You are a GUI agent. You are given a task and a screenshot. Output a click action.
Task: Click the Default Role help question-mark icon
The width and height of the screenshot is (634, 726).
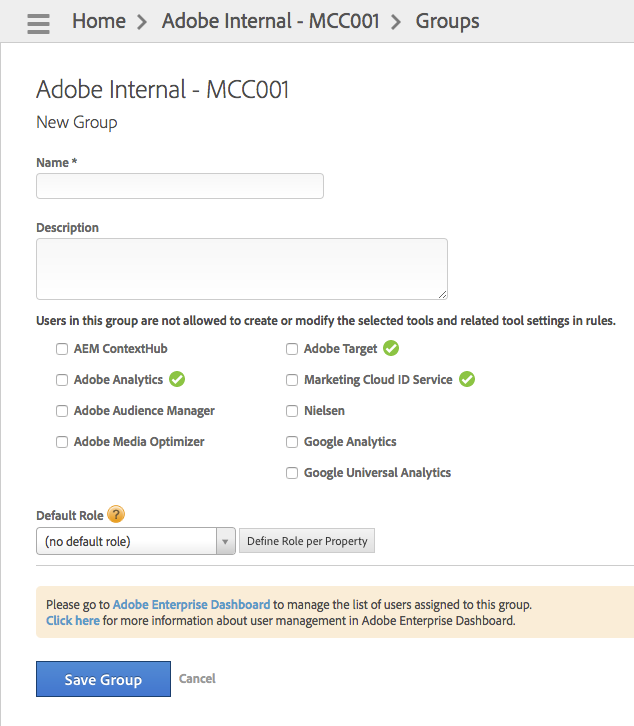pyautogui.click(x=117, y=515)
